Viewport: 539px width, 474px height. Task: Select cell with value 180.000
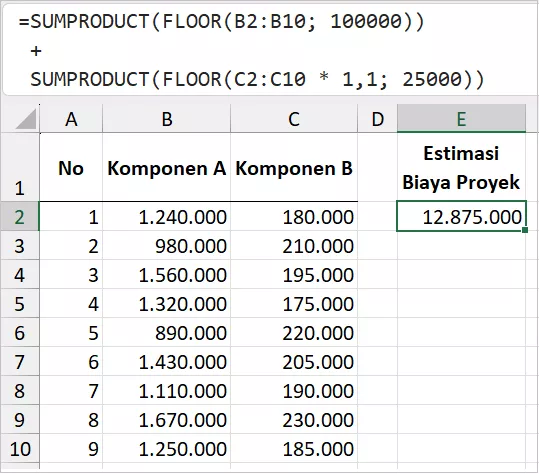(294, 217)
